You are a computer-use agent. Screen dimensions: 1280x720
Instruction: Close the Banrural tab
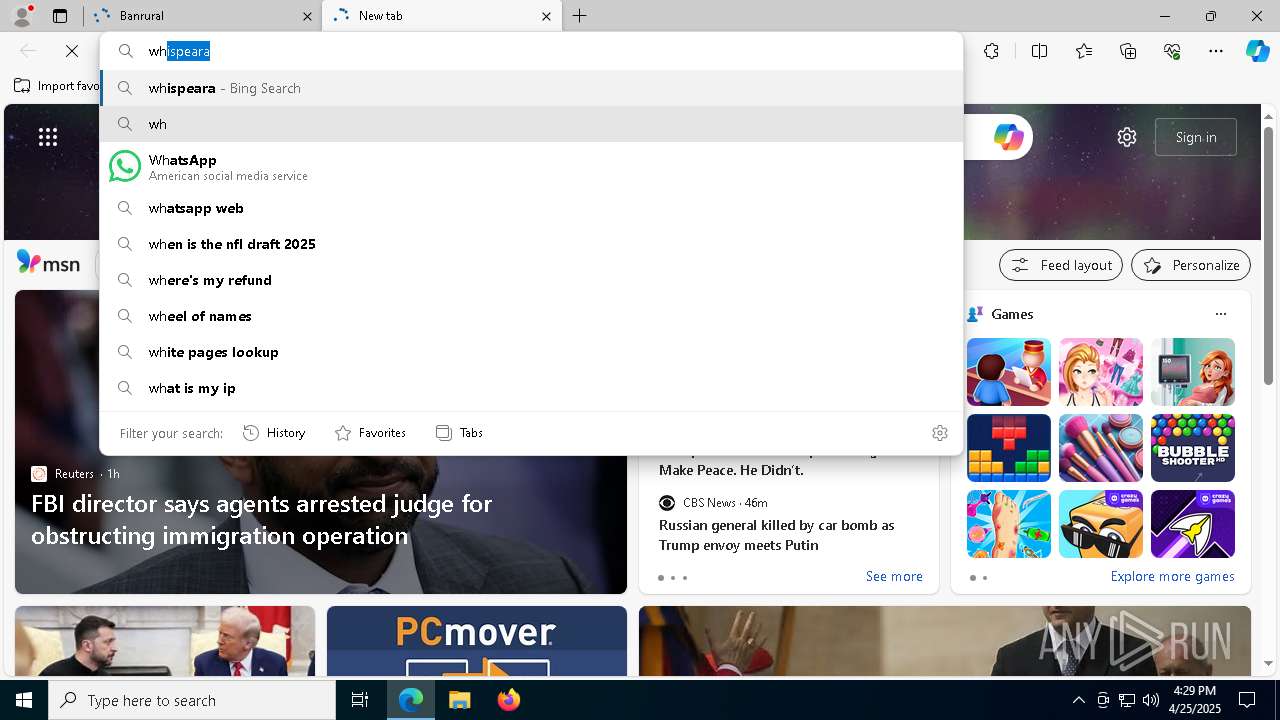[307, 16]
